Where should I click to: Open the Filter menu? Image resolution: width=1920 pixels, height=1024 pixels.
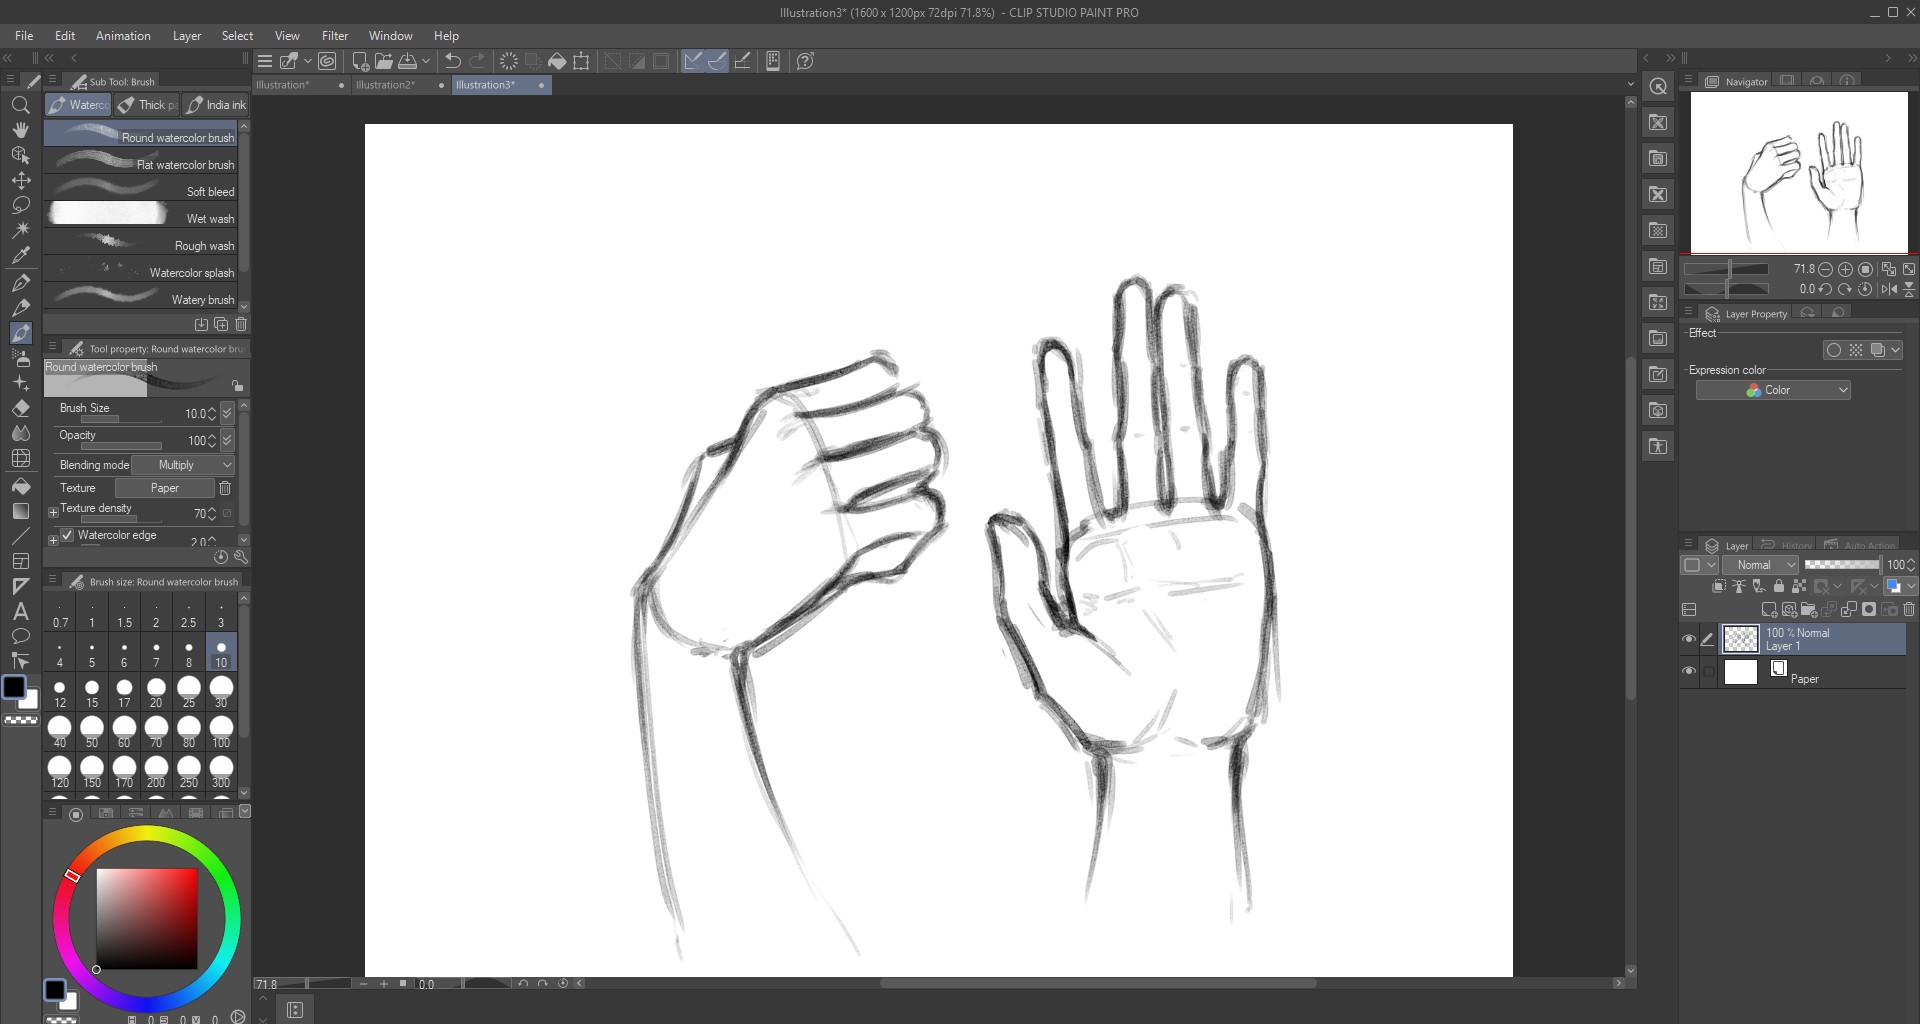pos(334,36)
